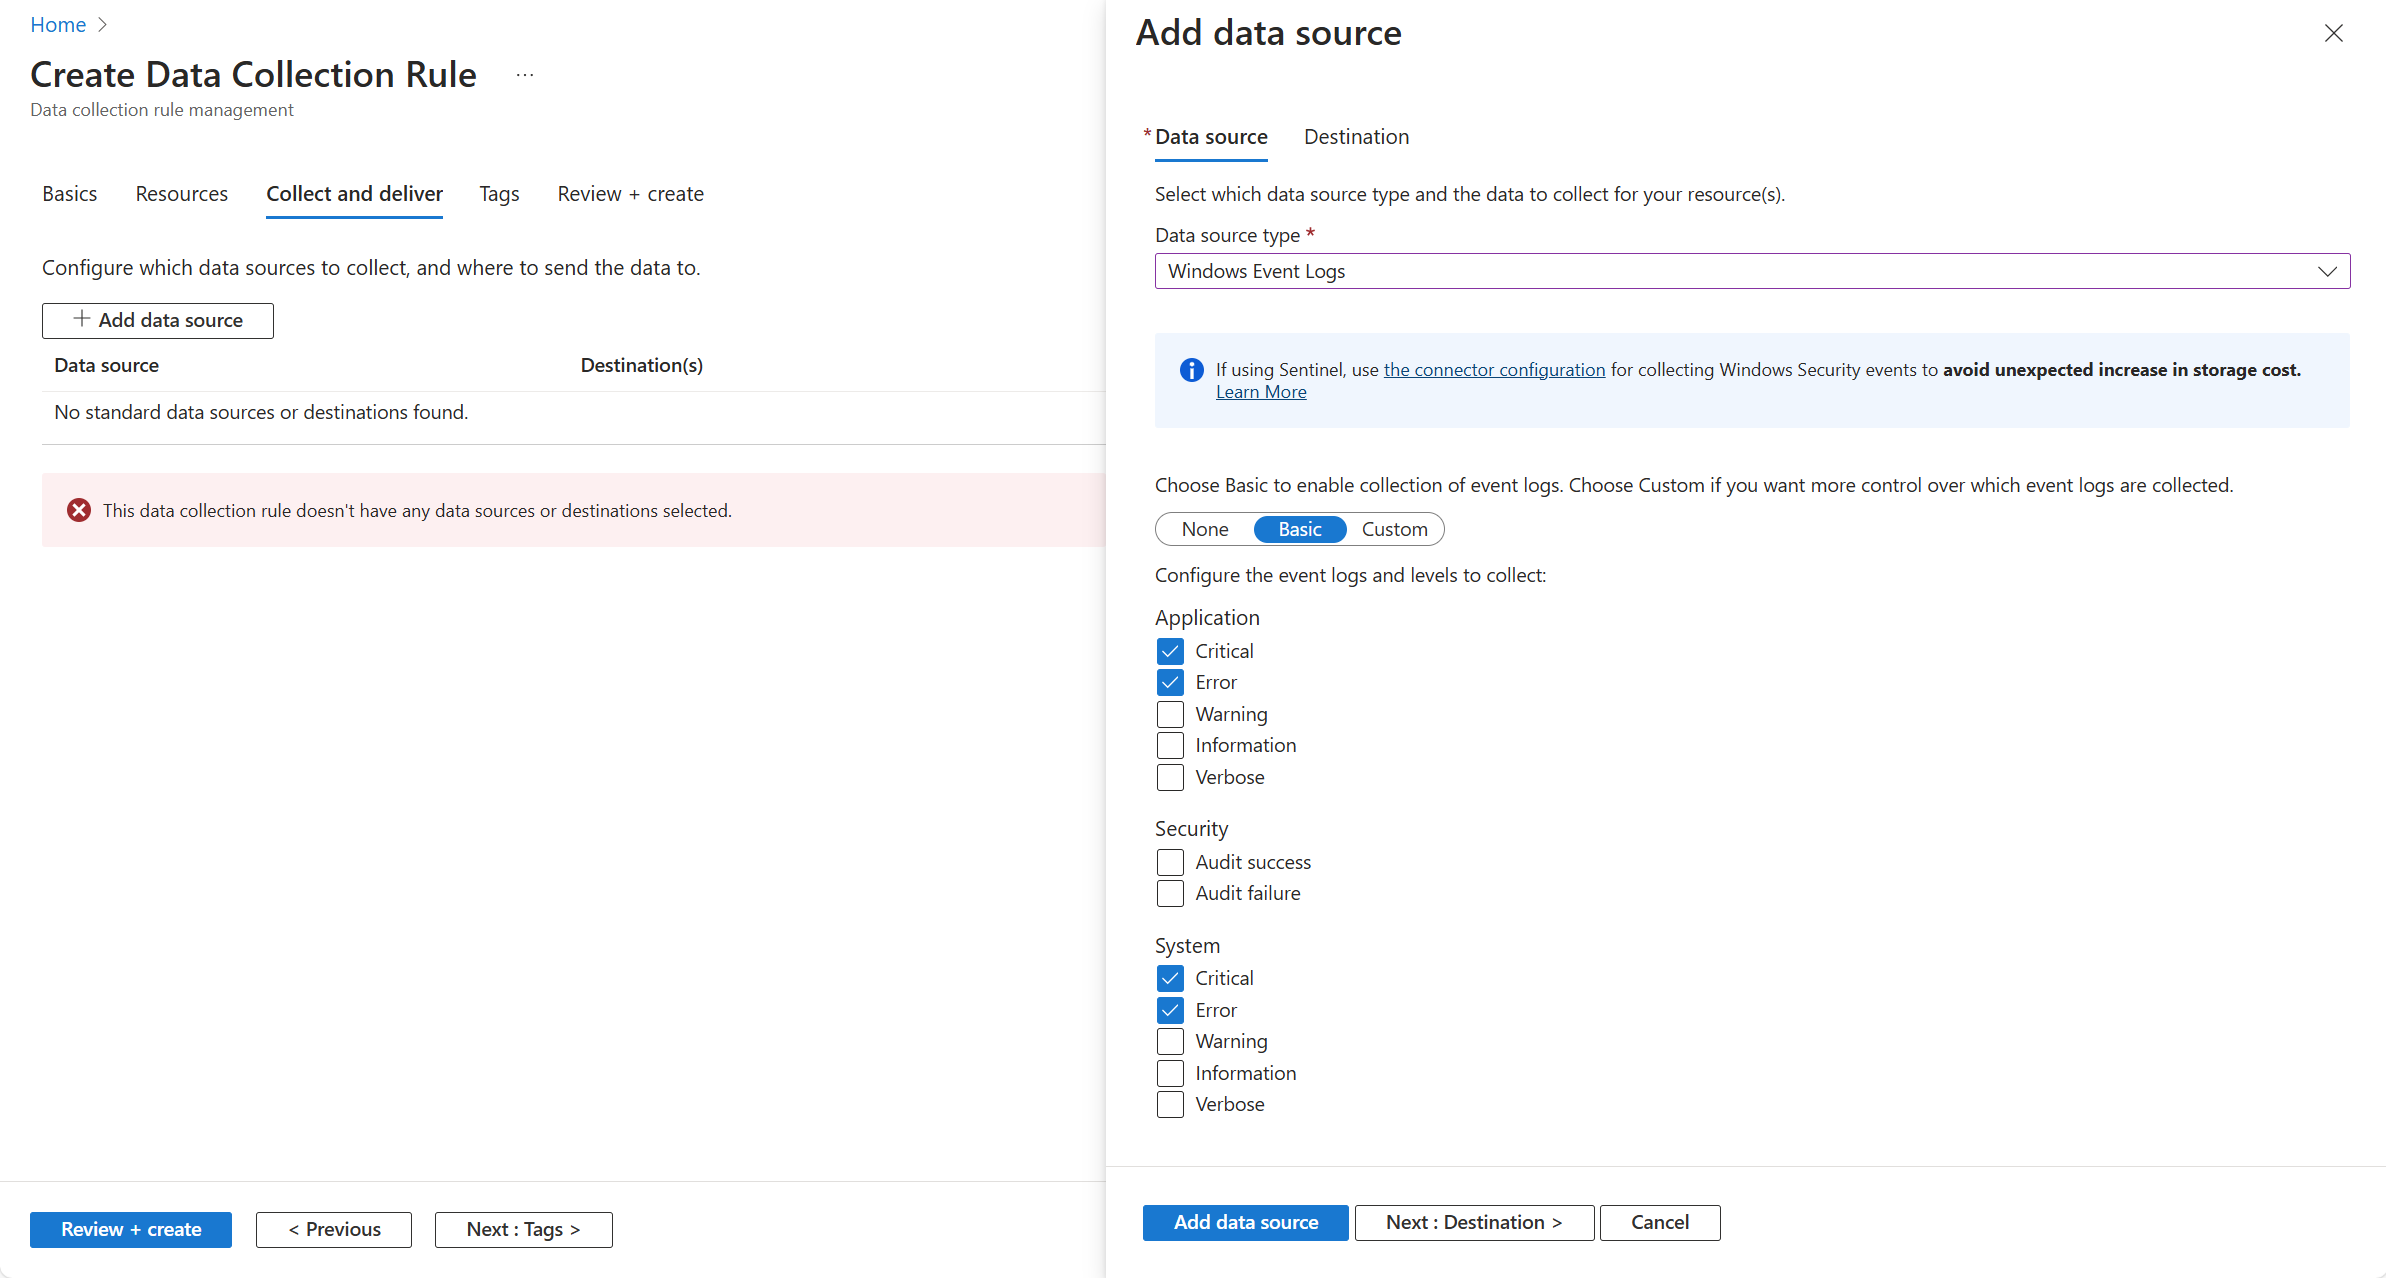Click the ellipsis more options icon
Image resolution: width=2386 pixels, height=1278 pixels.
click(525, 75)
